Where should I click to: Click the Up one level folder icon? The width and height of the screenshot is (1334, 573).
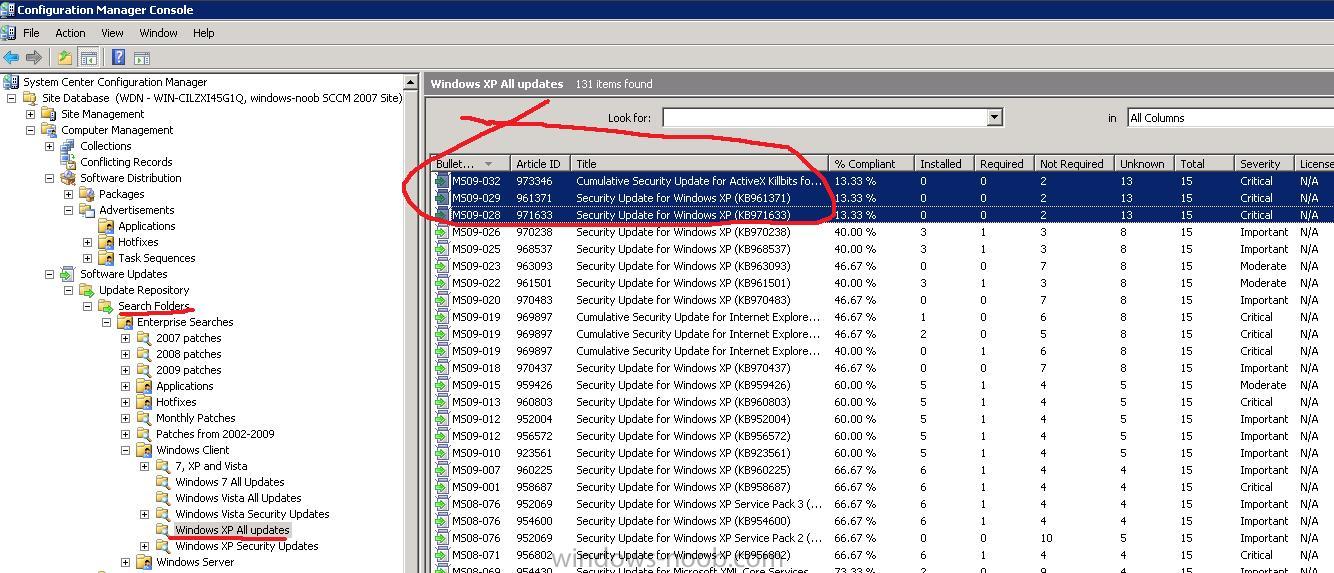tap(64, 58)
